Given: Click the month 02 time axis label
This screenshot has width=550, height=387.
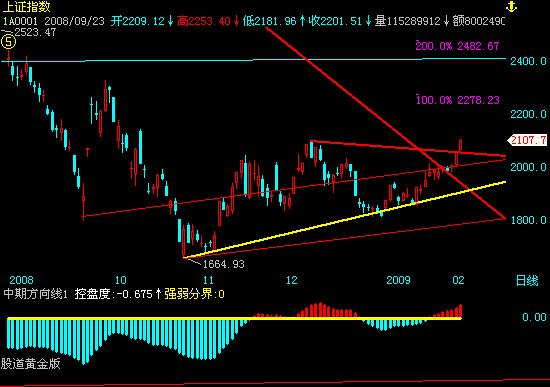Looking at the screenshot, I should point(458,280).
